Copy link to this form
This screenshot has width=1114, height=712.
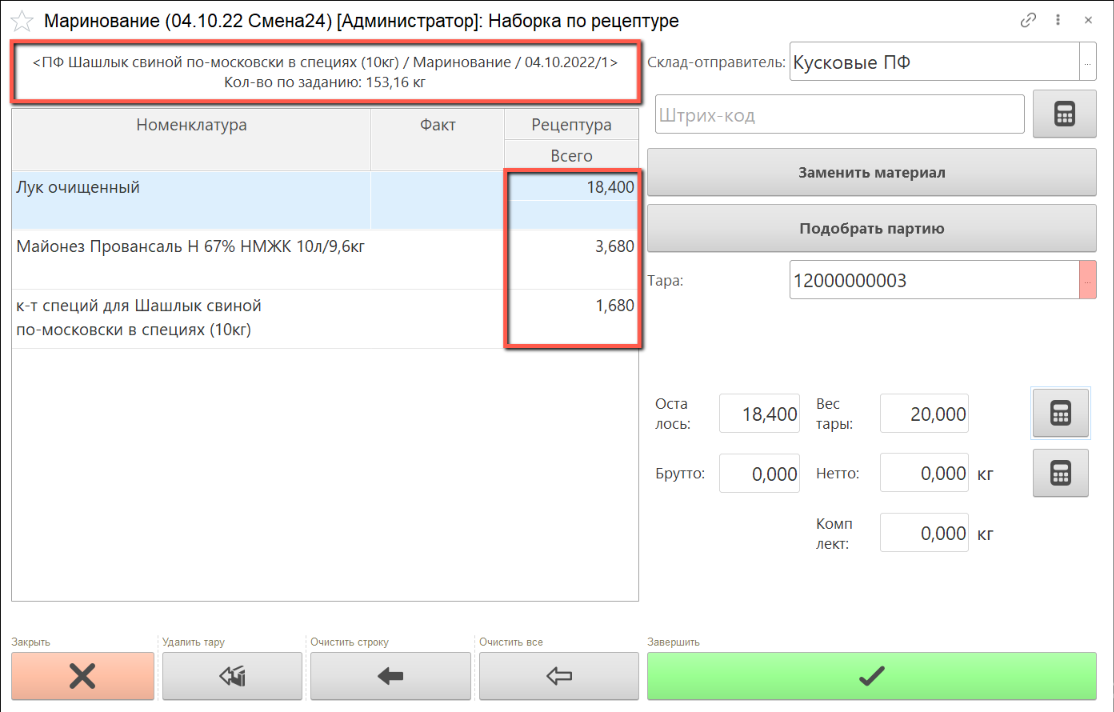1027,21
